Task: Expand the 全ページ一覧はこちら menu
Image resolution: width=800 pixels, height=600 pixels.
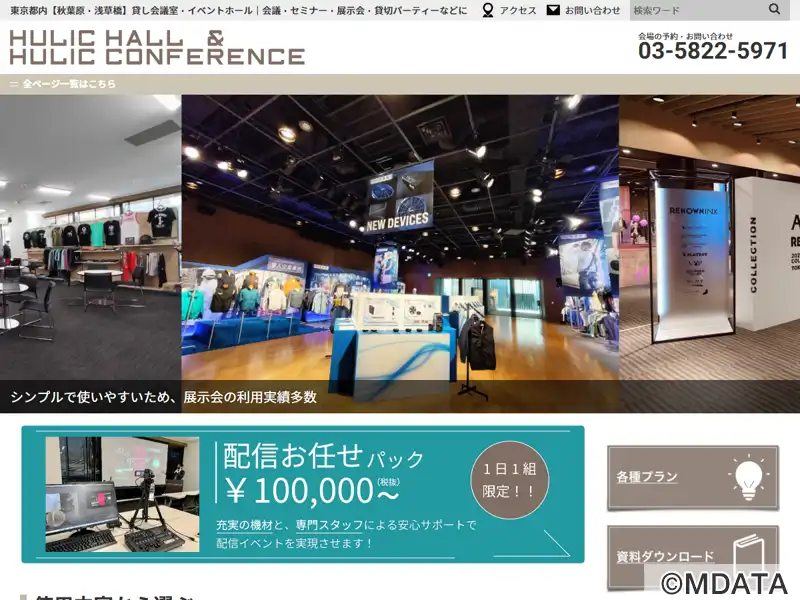Action: click(69, 84)
